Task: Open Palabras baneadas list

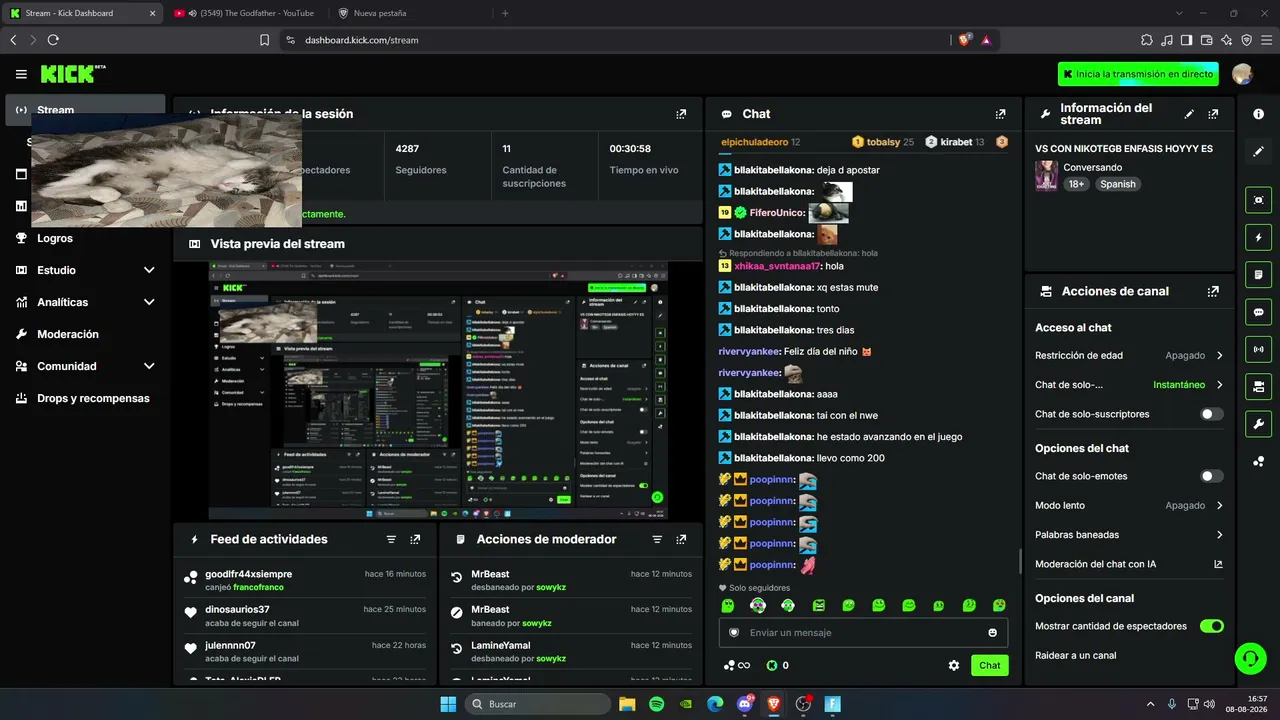Action: point(1129,535)
